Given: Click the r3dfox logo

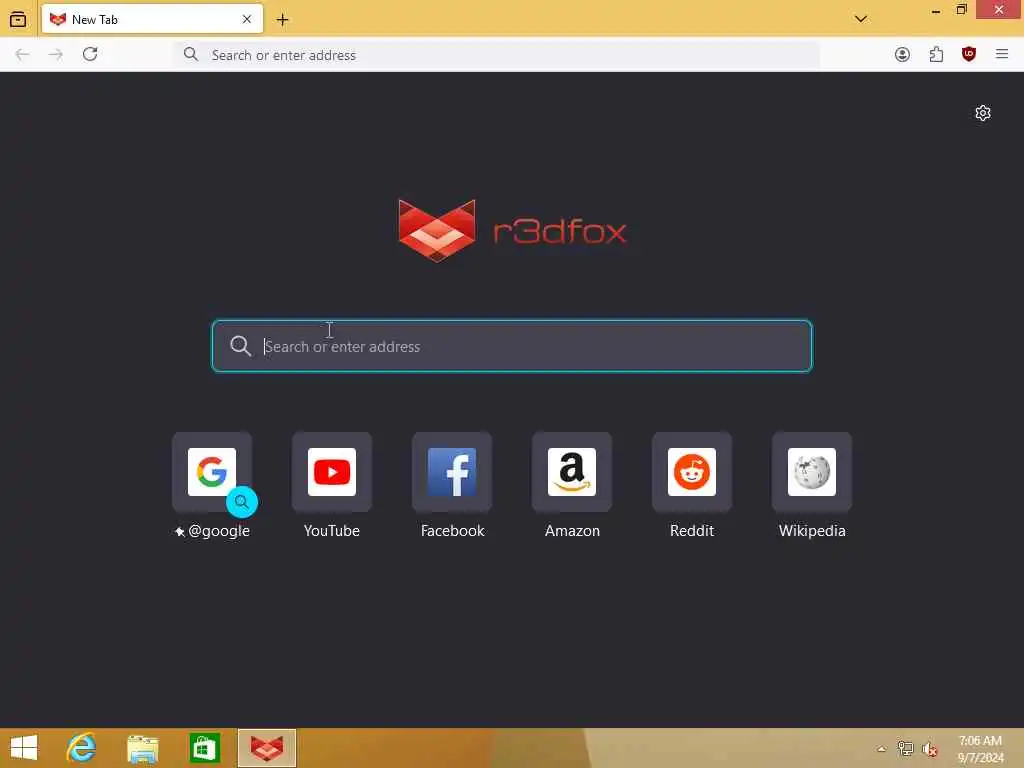Looking at the screenshot, I should [x=512, y=231].
